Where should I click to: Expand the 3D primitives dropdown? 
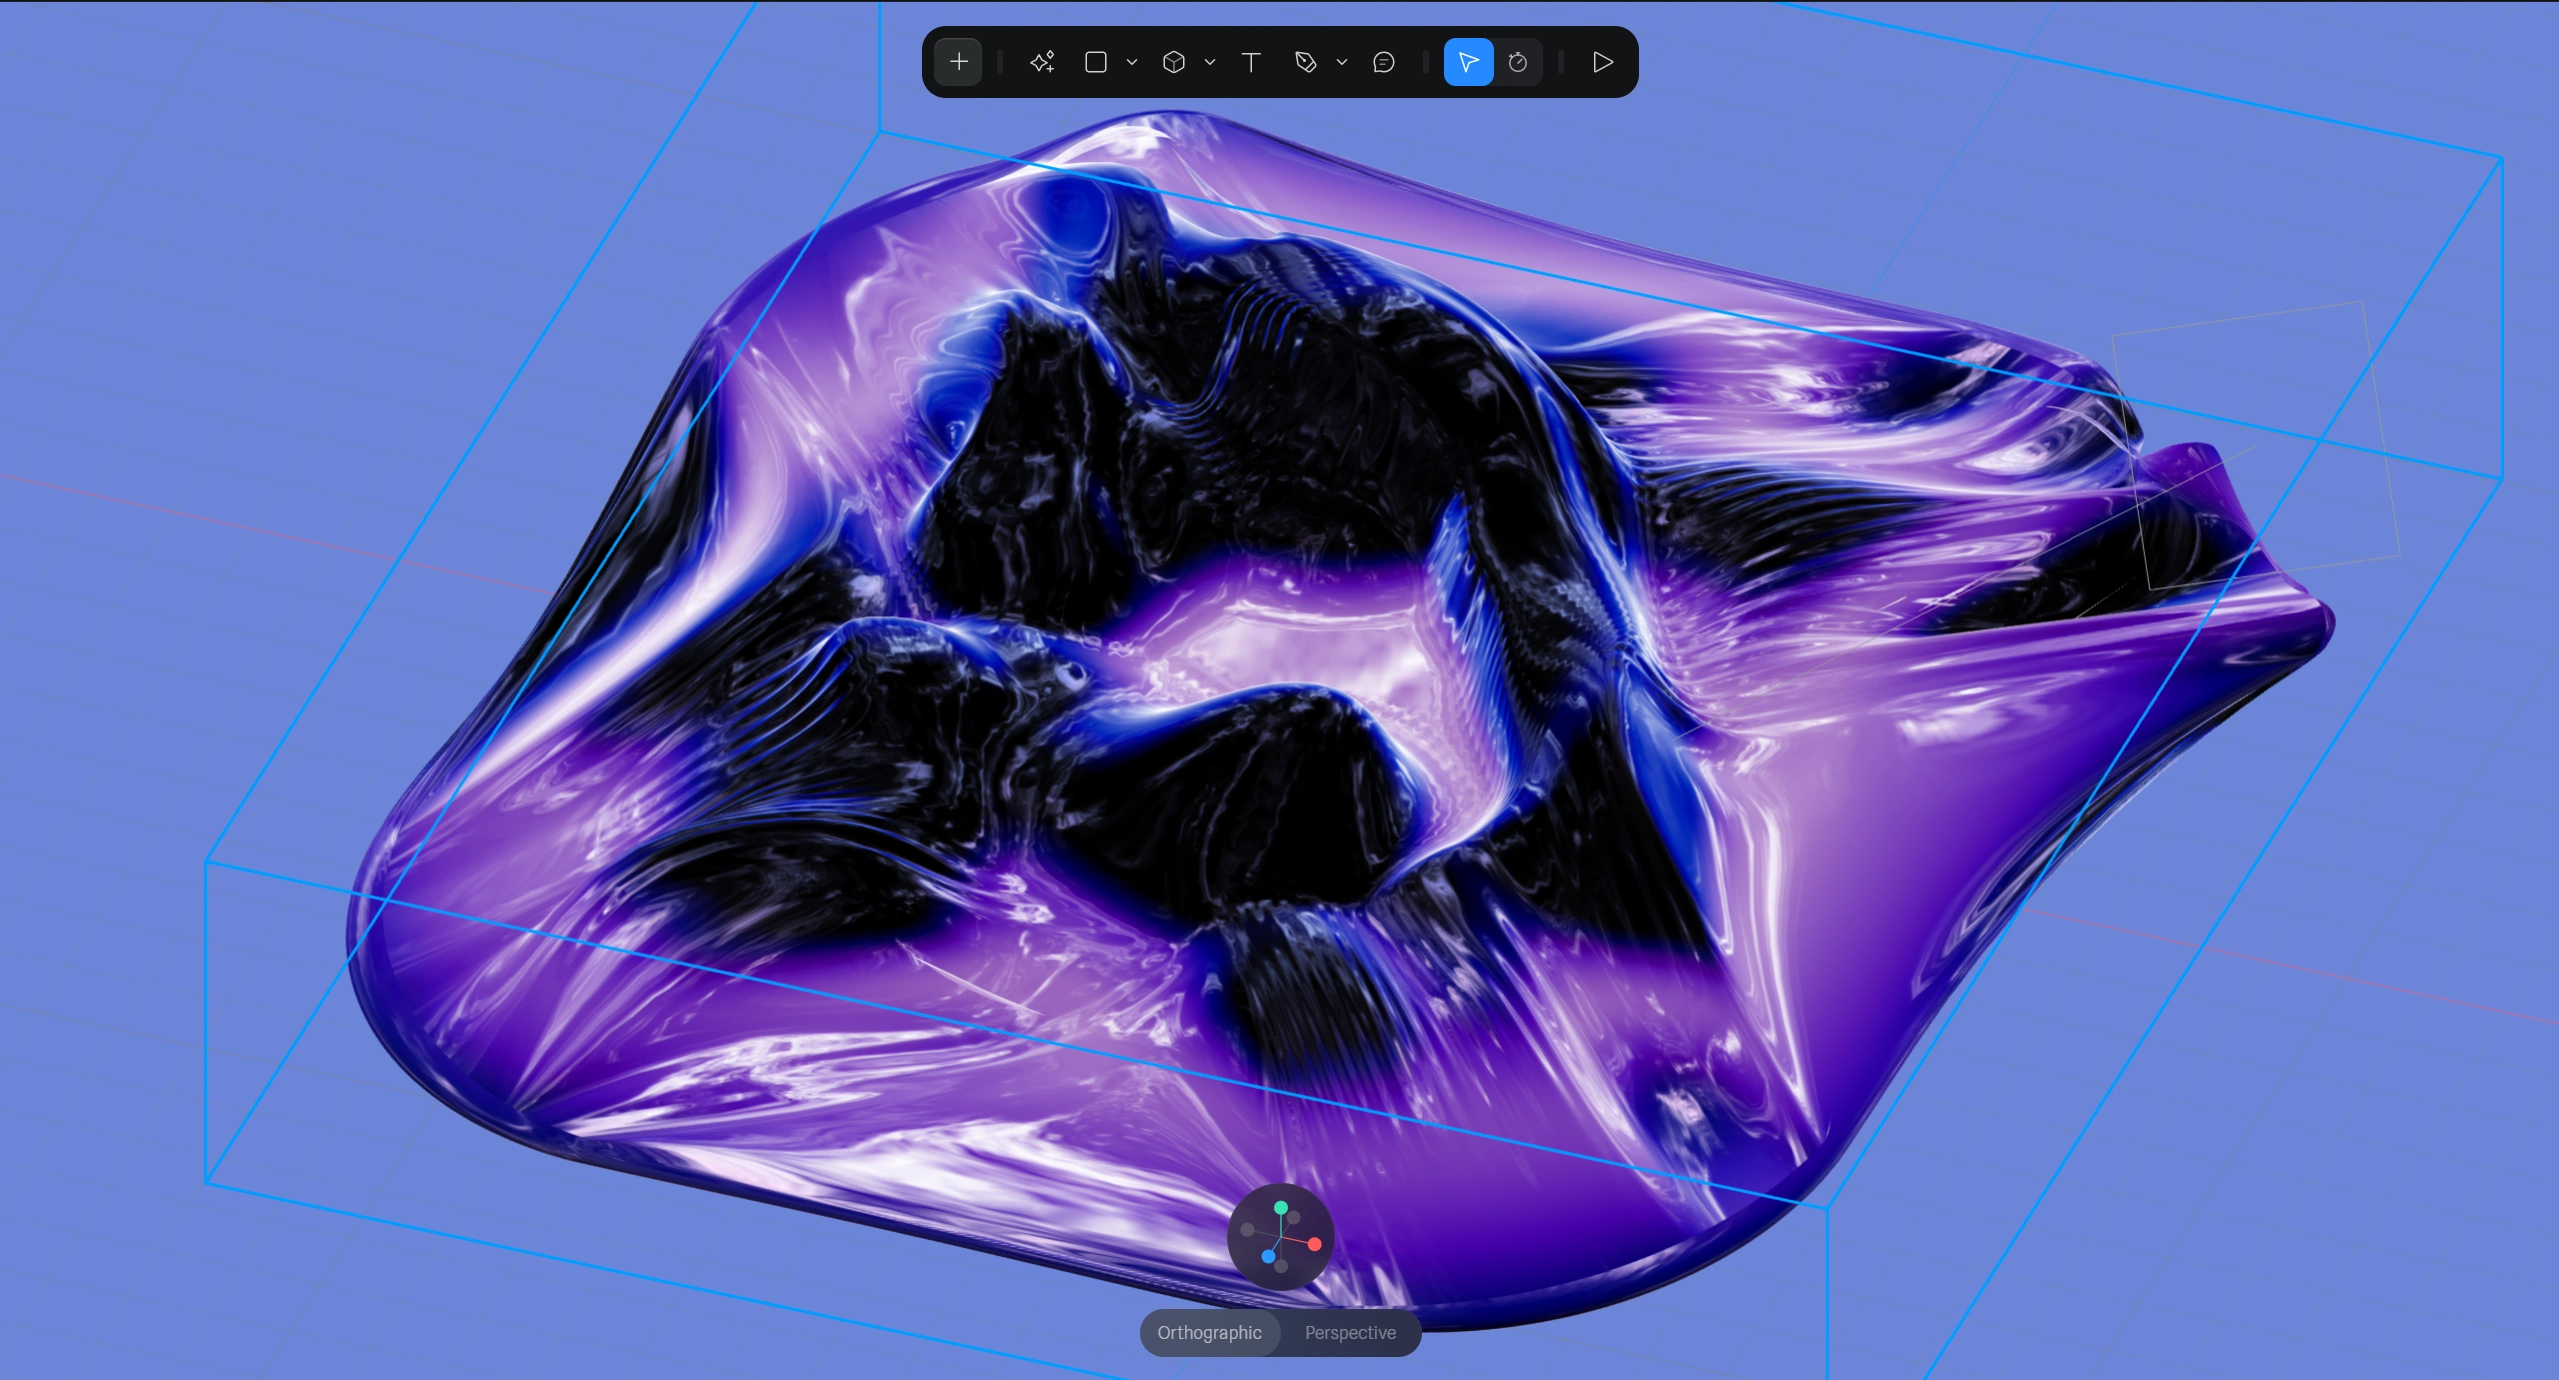tap(1211, 62)
